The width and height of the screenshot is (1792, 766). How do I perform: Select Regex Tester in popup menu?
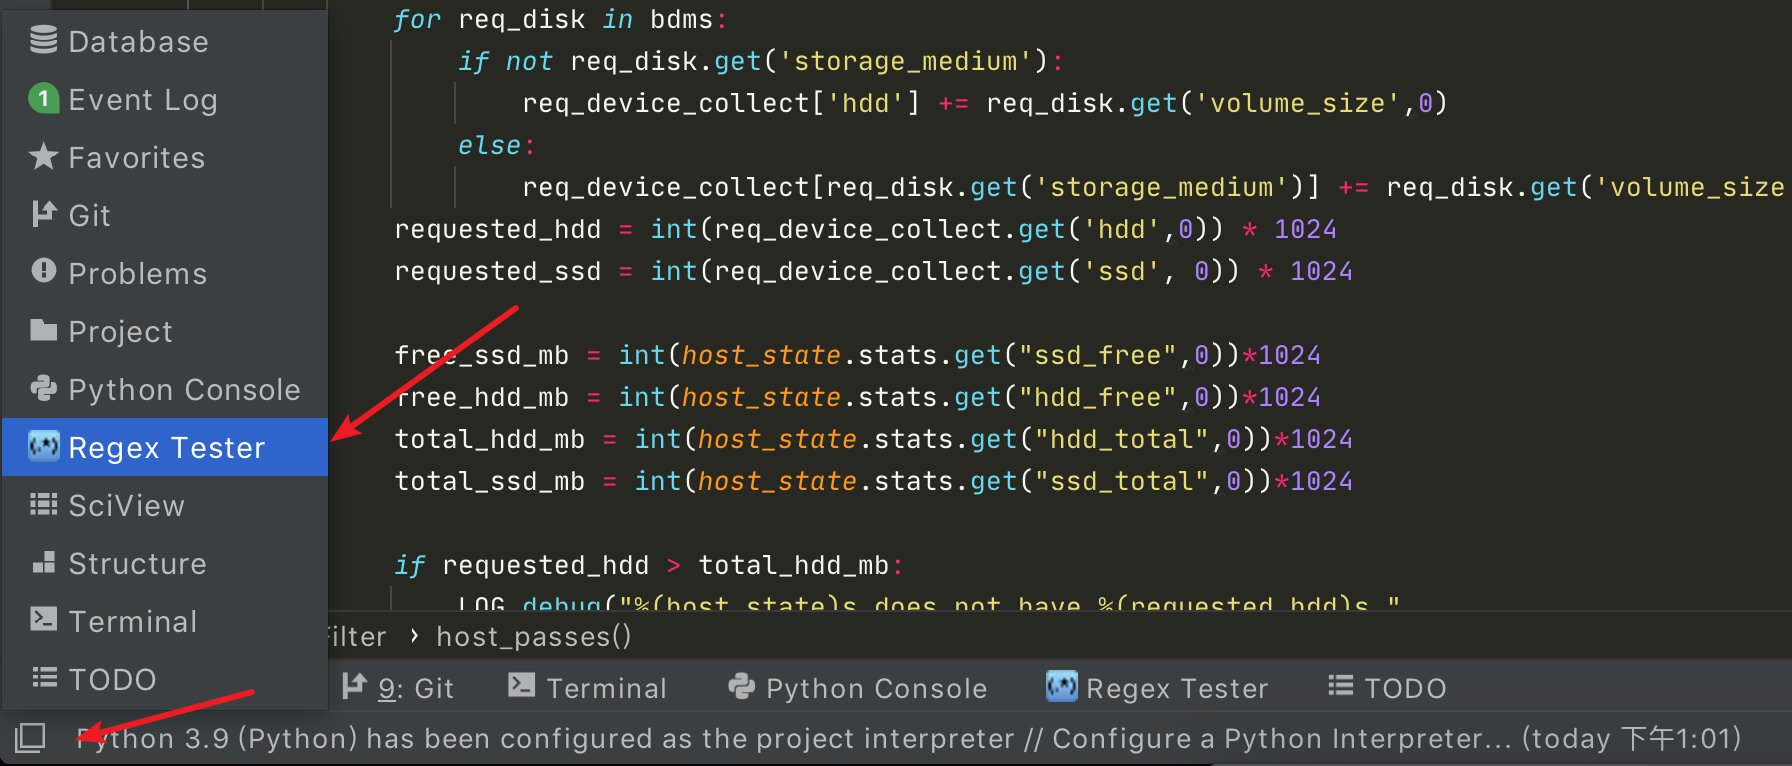tap(166, 448)
